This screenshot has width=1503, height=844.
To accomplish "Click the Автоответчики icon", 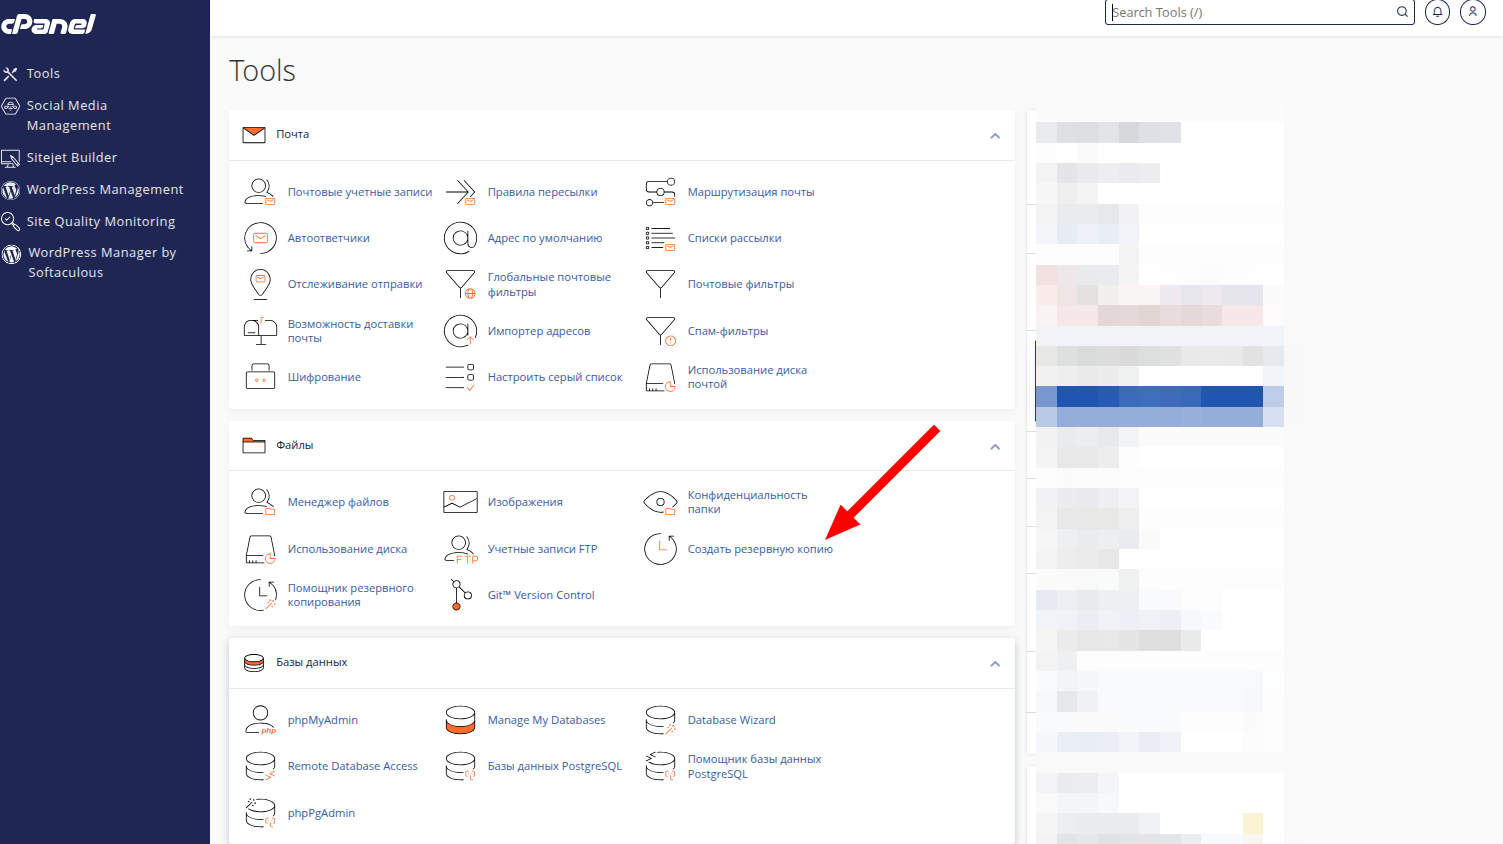I will [260, 238].
